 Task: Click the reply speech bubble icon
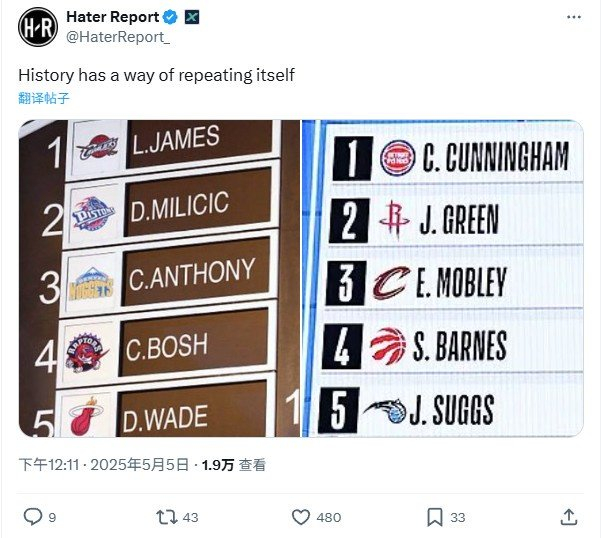[32, 517]
